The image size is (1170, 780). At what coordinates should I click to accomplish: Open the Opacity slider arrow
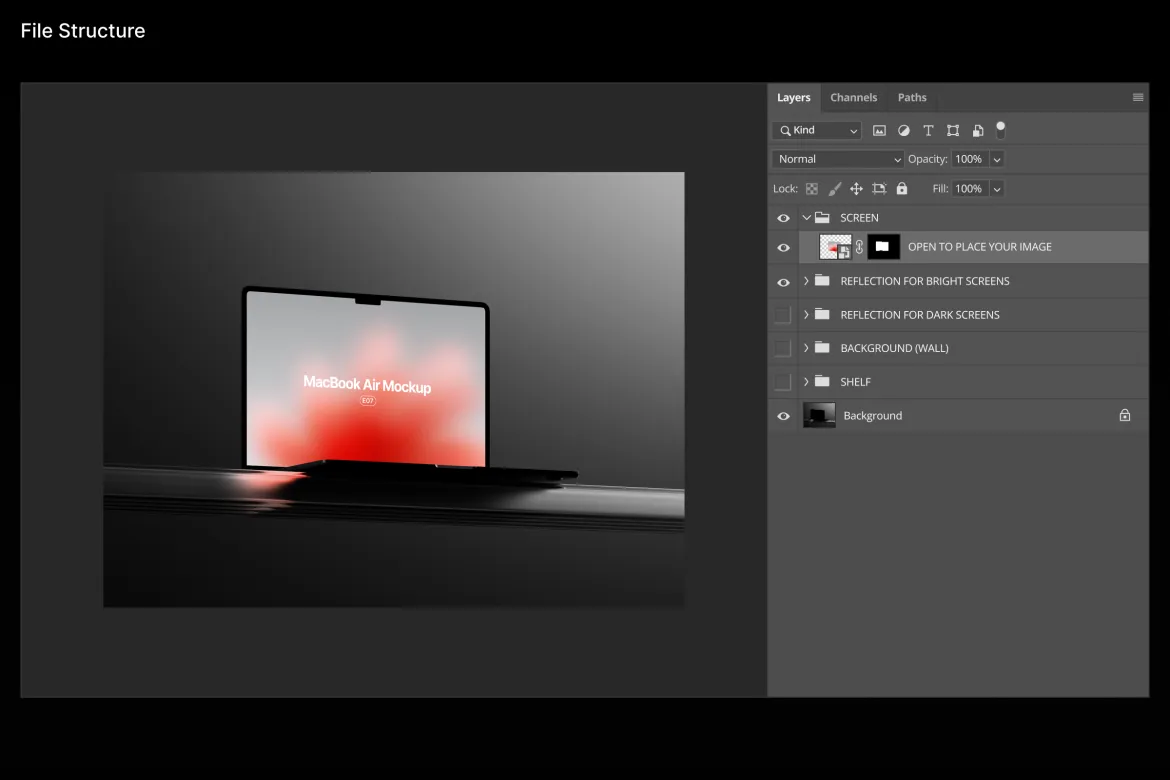coord(997,159)
